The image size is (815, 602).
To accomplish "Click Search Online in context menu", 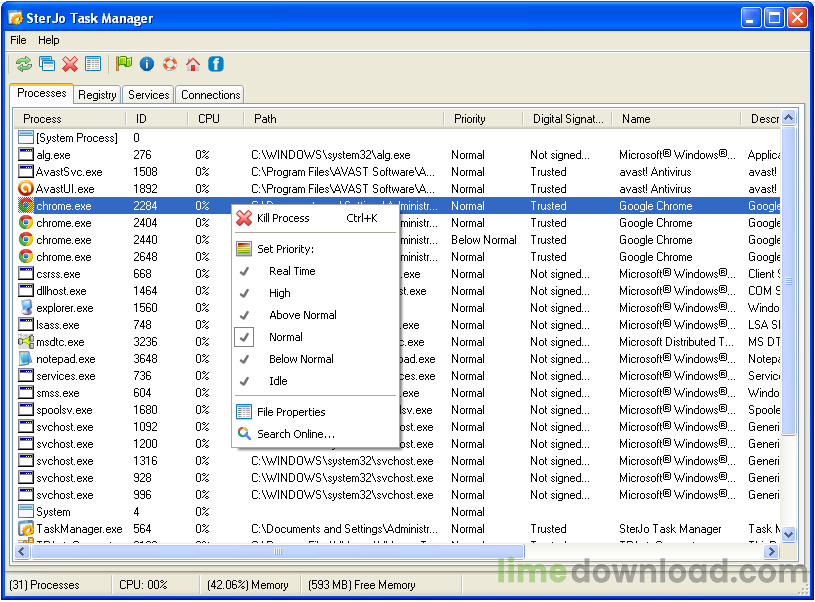I will click(x=295, y=434).
